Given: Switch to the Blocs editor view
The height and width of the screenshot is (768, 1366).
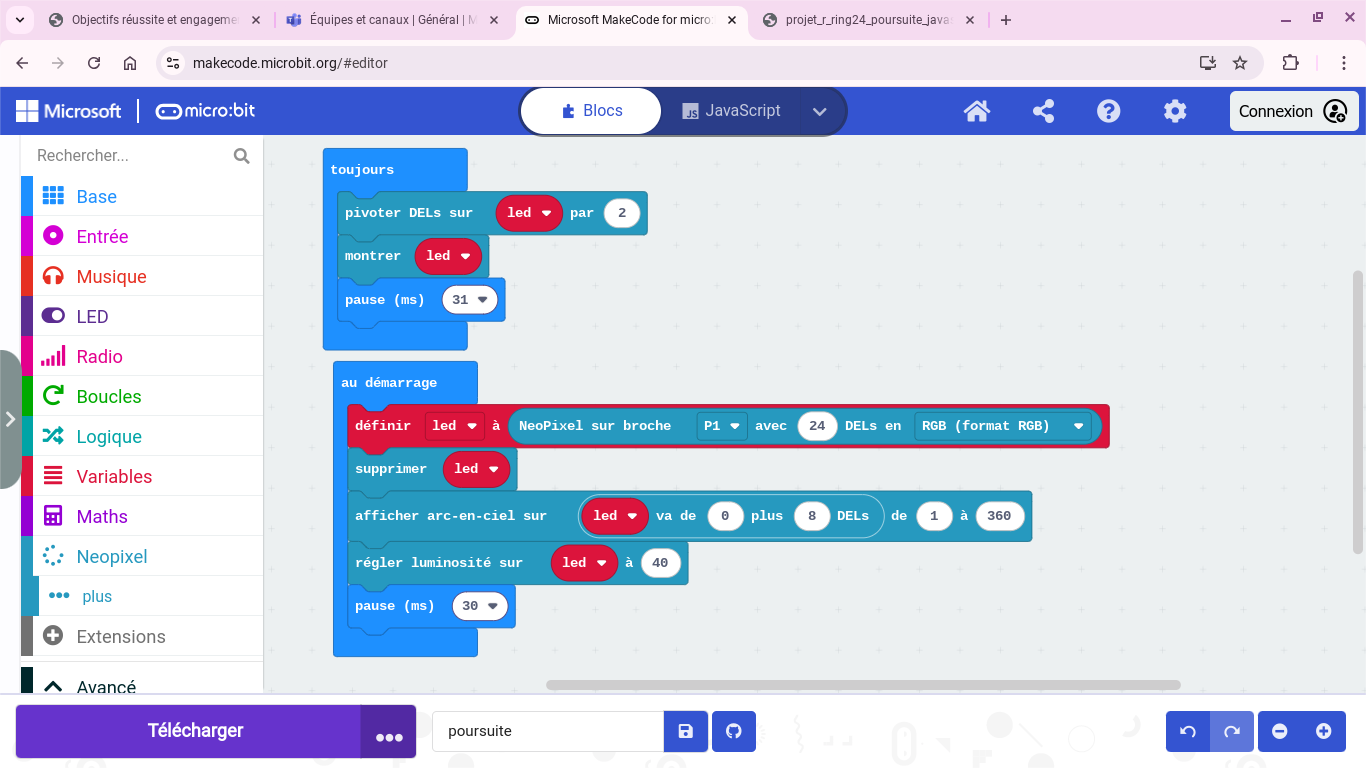Looking at the screenshot, I should coord(591,111).
